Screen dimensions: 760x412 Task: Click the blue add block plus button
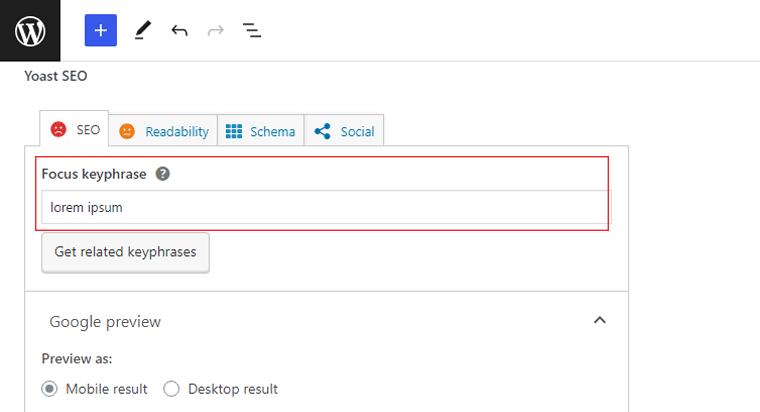[x=101, y=31]
